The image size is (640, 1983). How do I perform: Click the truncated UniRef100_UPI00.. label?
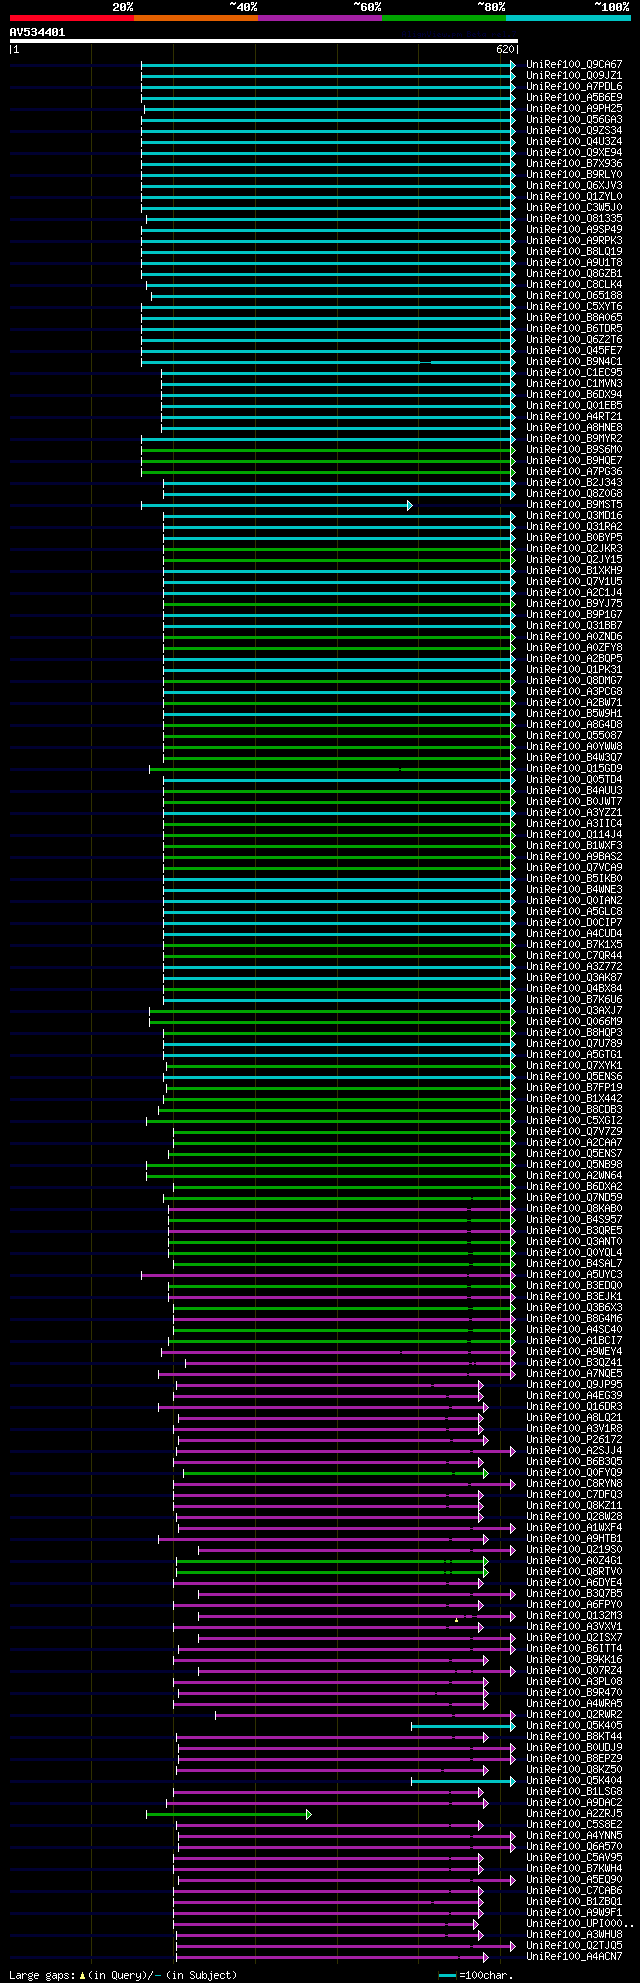pos(580,1924)
